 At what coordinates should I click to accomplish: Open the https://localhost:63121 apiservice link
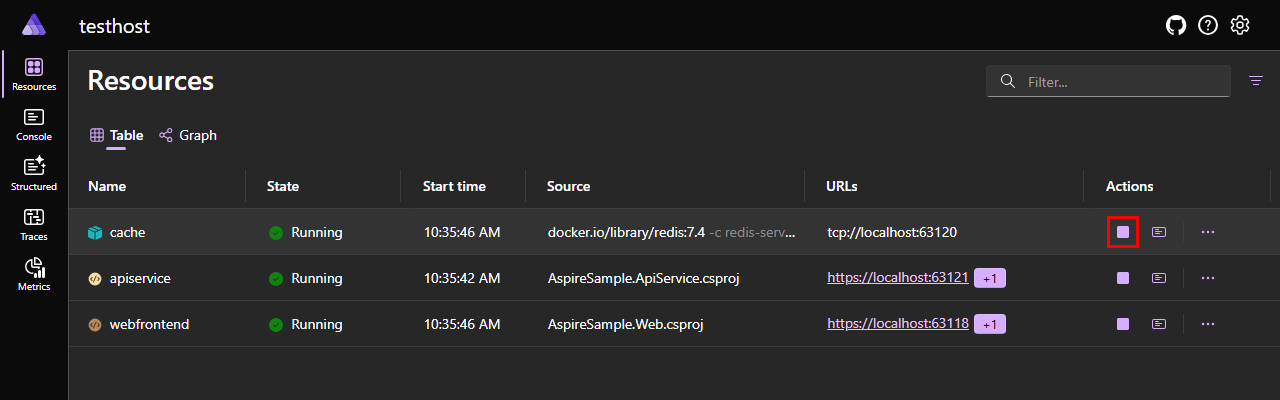pos(898,278)
